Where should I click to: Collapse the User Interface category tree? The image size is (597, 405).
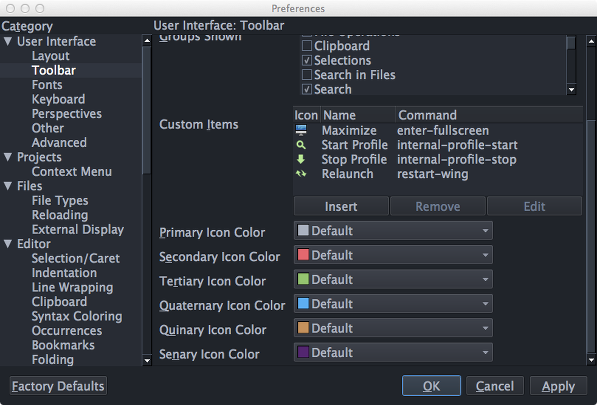(x=8, y=41)
